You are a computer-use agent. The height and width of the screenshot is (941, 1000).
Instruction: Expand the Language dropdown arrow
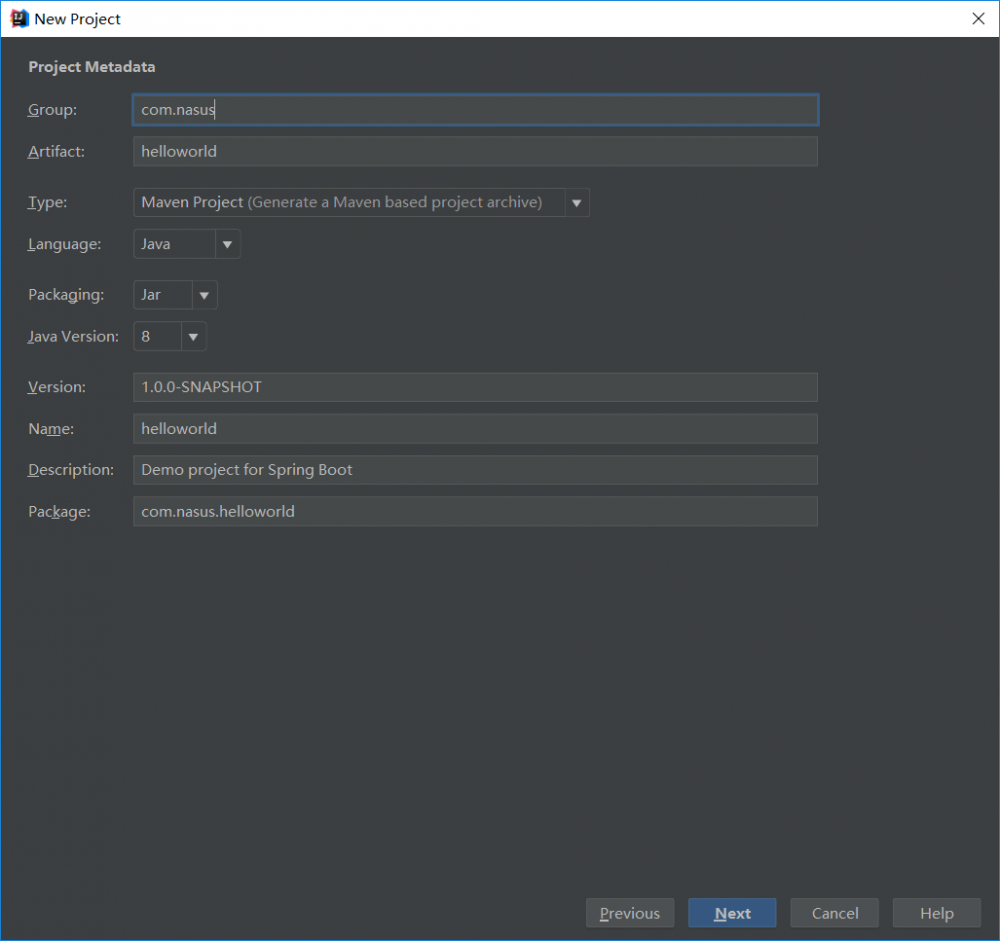[x=227, y=244]
